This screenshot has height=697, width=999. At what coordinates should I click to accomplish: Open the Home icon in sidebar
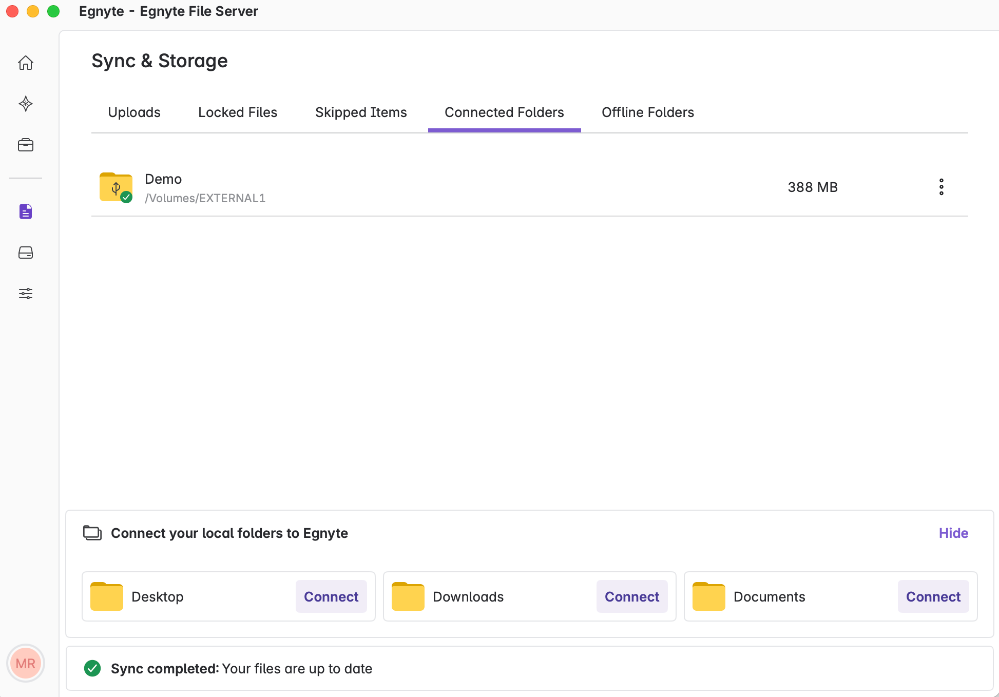click(x=25, y=62)
